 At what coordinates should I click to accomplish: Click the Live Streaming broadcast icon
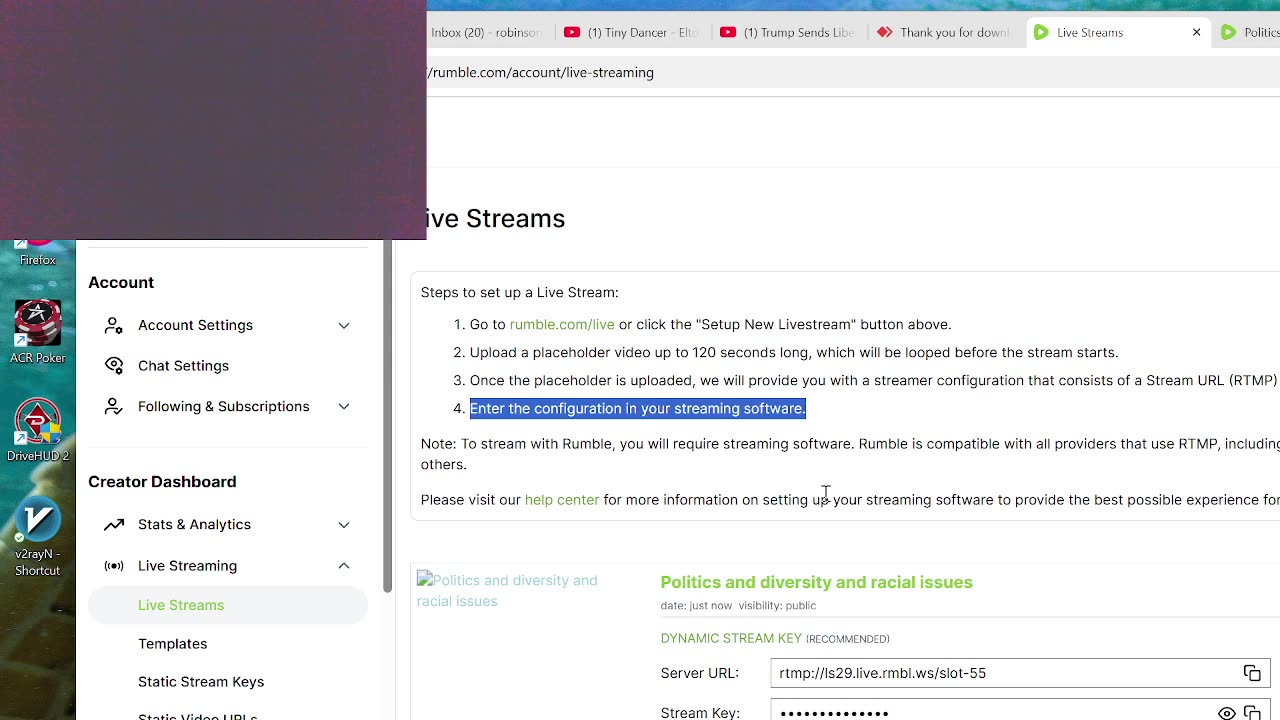(114, 566)
